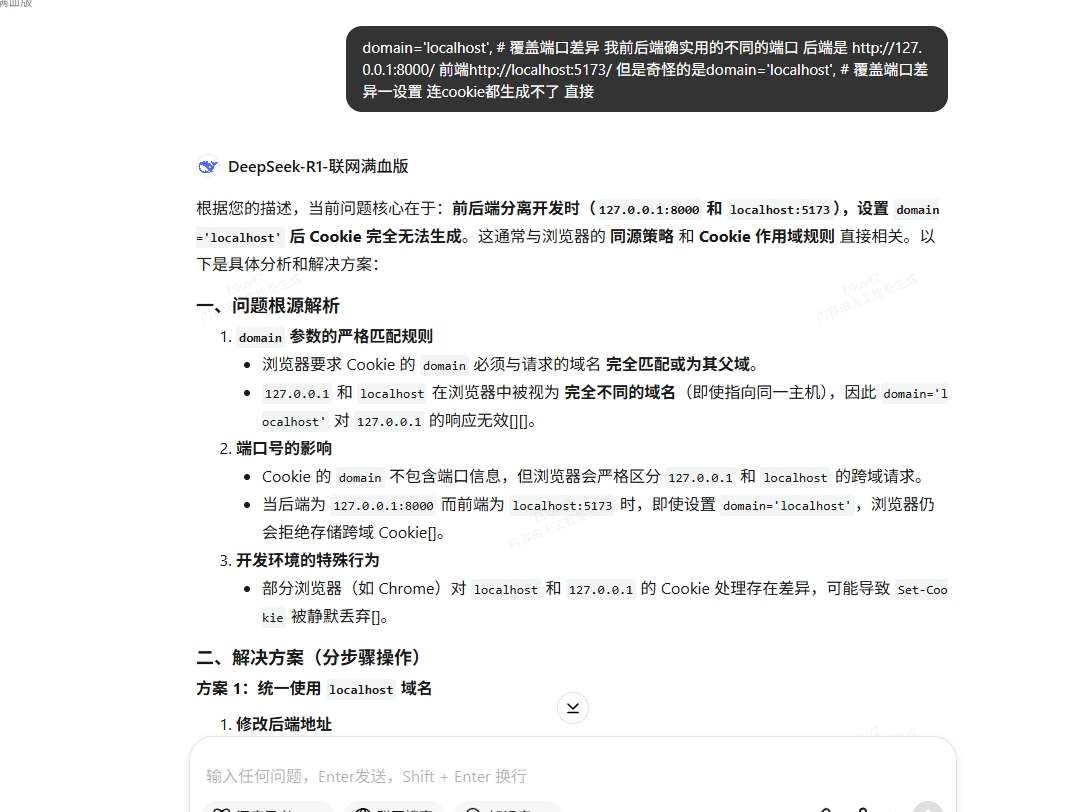Click the item title 开发环境的特殊行为
The width and height of the screenshot is (1076, 812).
click(307, 560)
